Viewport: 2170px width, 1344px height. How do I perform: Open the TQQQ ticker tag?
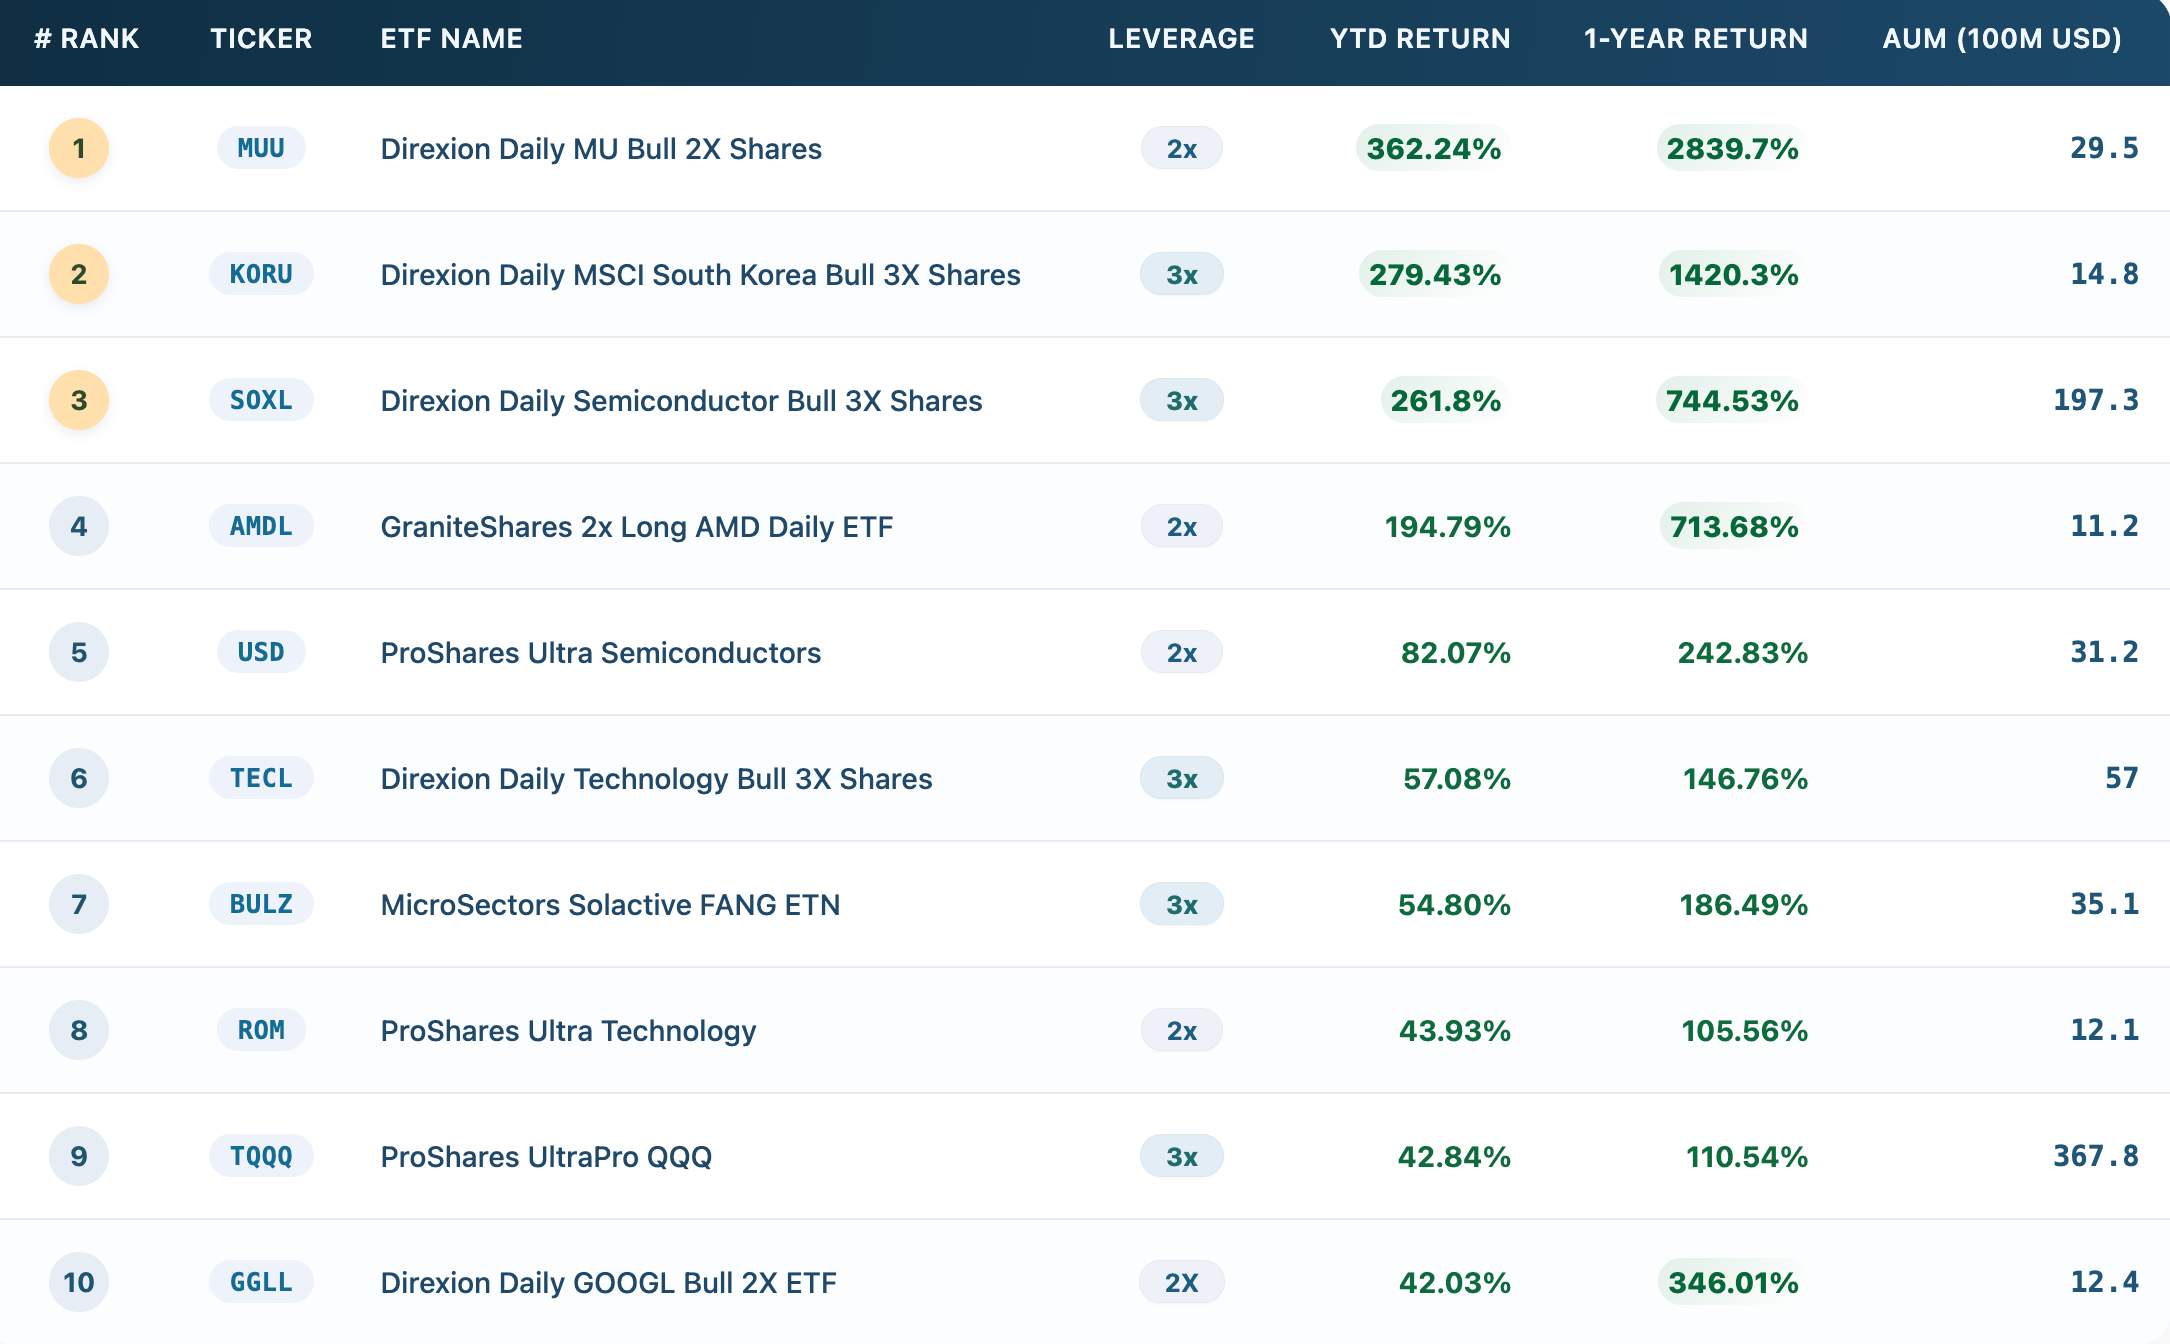[261, 1156]
